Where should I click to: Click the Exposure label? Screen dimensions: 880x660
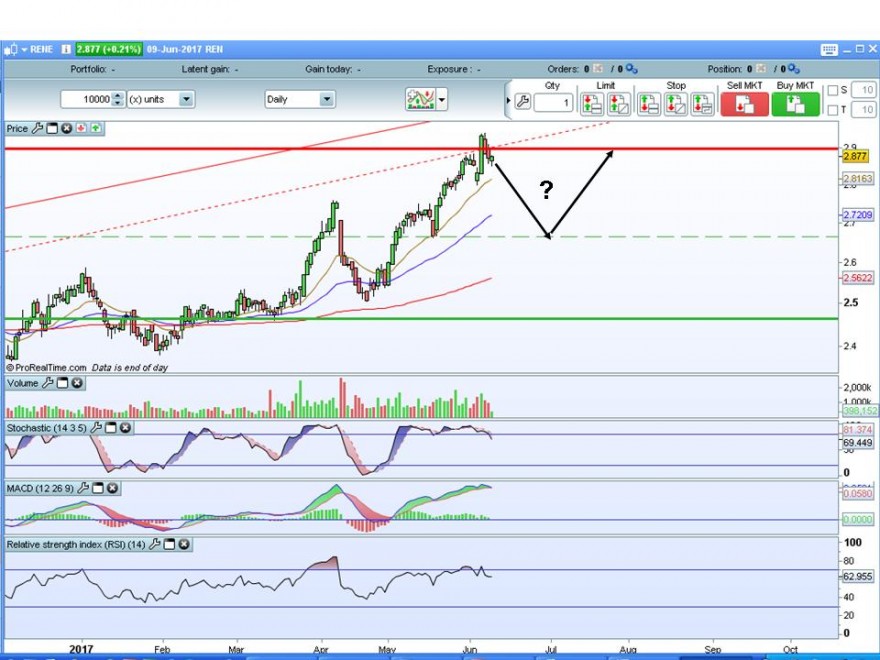tap(449, 69)
